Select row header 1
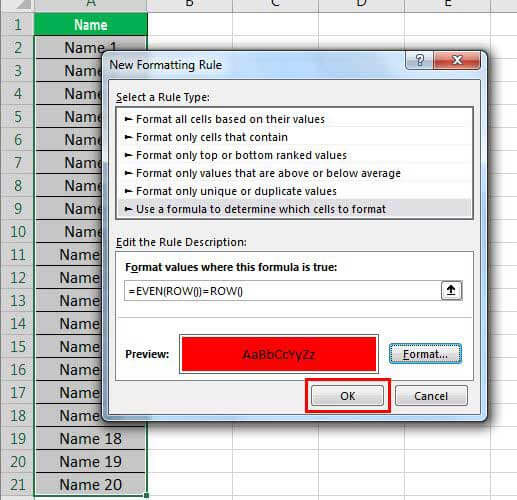517x500 pixels. click(17, 25)
